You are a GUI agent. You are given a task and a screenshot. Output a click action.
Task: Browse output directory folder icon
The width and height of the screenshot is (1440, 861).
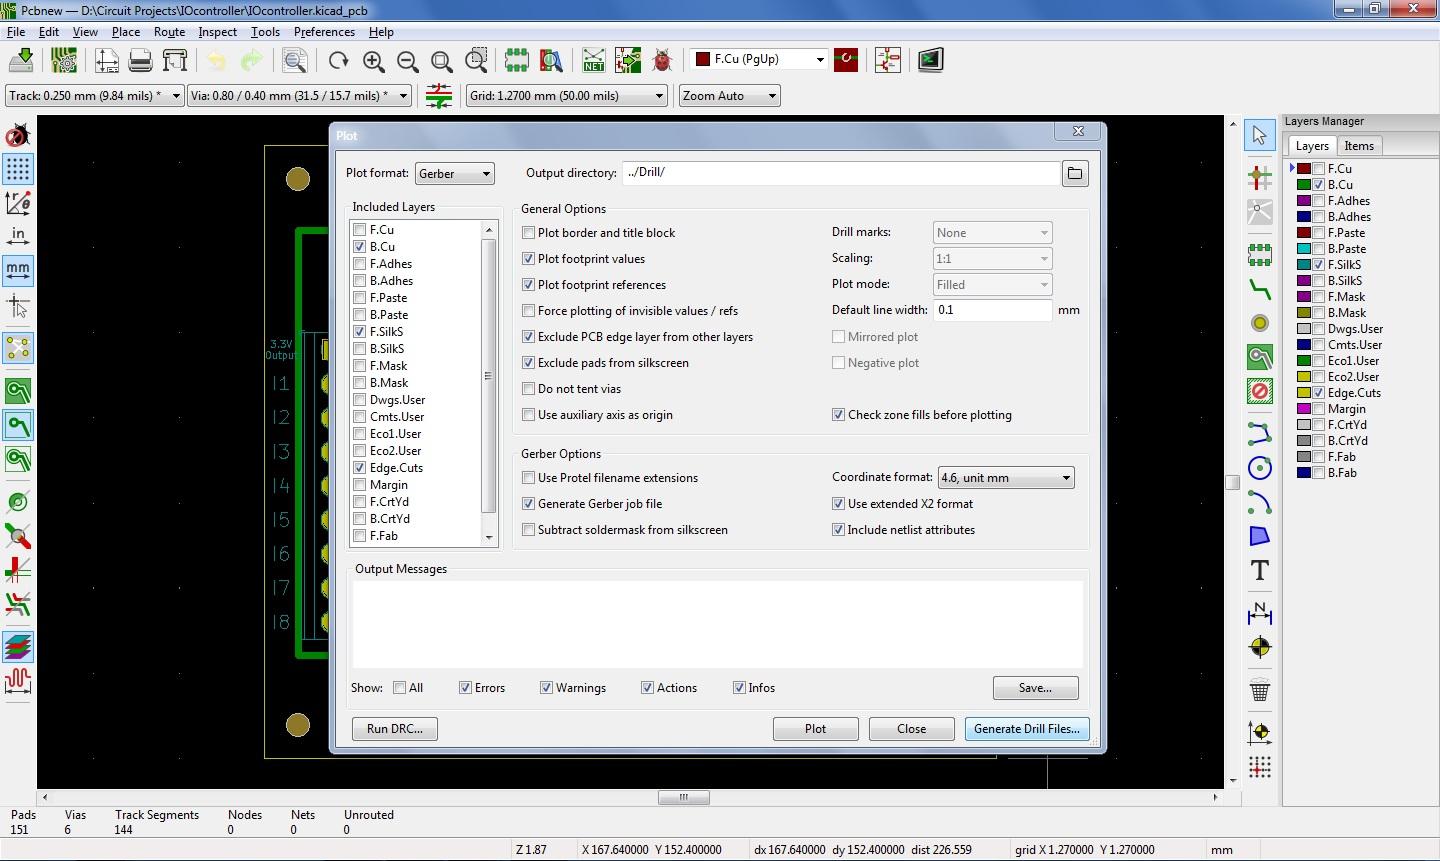click(1075, 173)
